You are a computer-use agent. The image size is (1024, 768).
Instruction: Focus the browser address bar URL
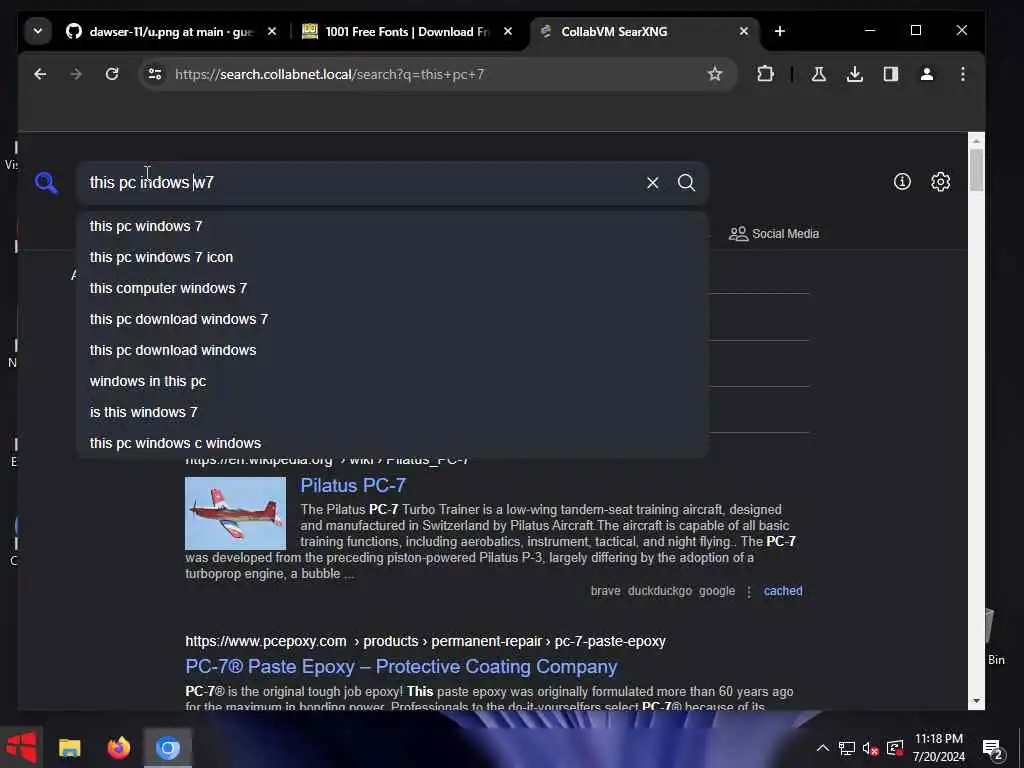coord(330,74)
